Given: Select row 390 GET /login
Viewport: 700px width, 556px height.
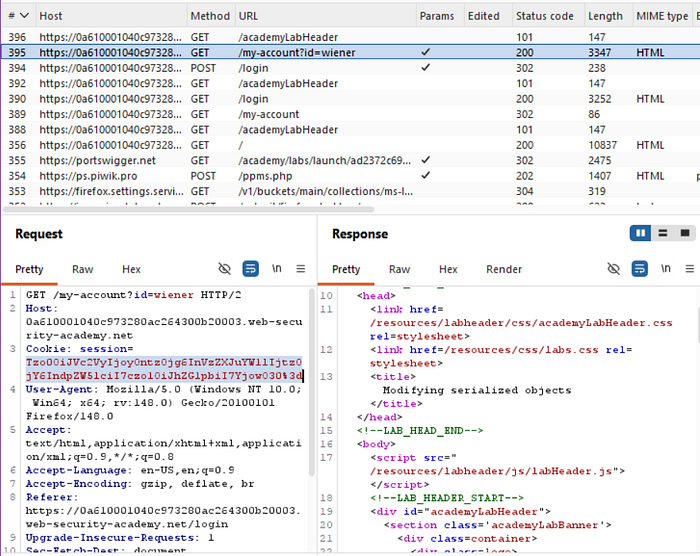Looking at the screenshot, I should coord(350,99).
